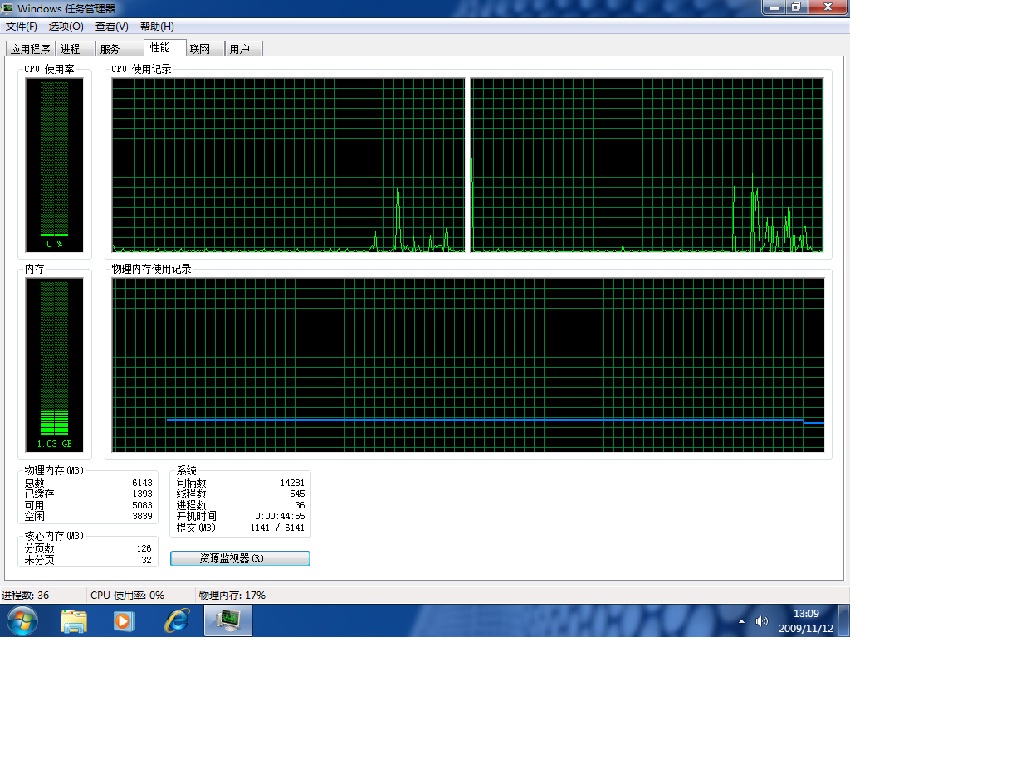Screen dimensions: 1024x768
Task: Switch to the 联网 (Networking) tab
Action: point(200,49)
